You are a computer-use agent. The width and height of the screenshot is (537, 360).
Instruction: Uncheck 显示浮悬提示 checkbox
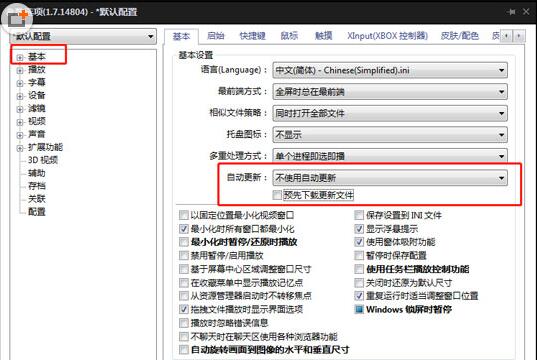359,228
